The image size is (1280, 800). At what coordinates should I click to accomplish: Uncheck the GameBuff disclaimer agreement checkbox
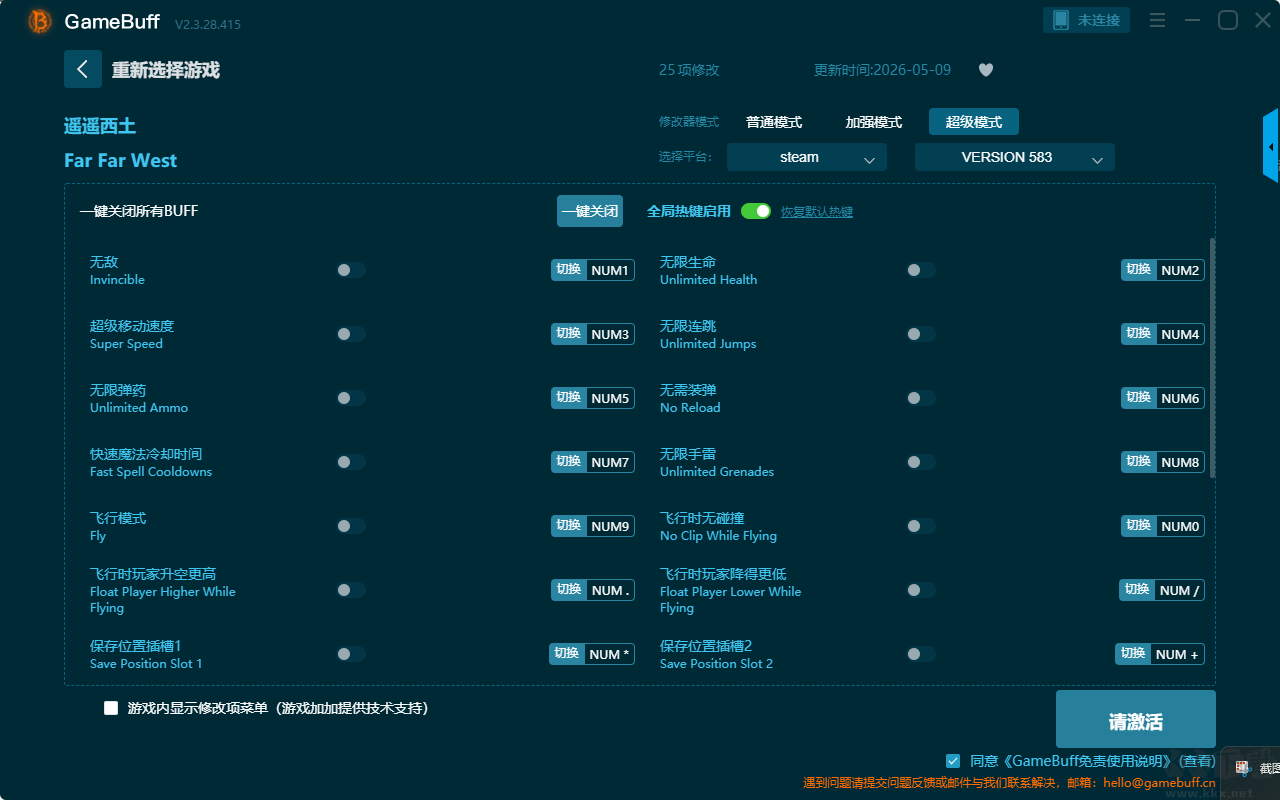(953, 761)
